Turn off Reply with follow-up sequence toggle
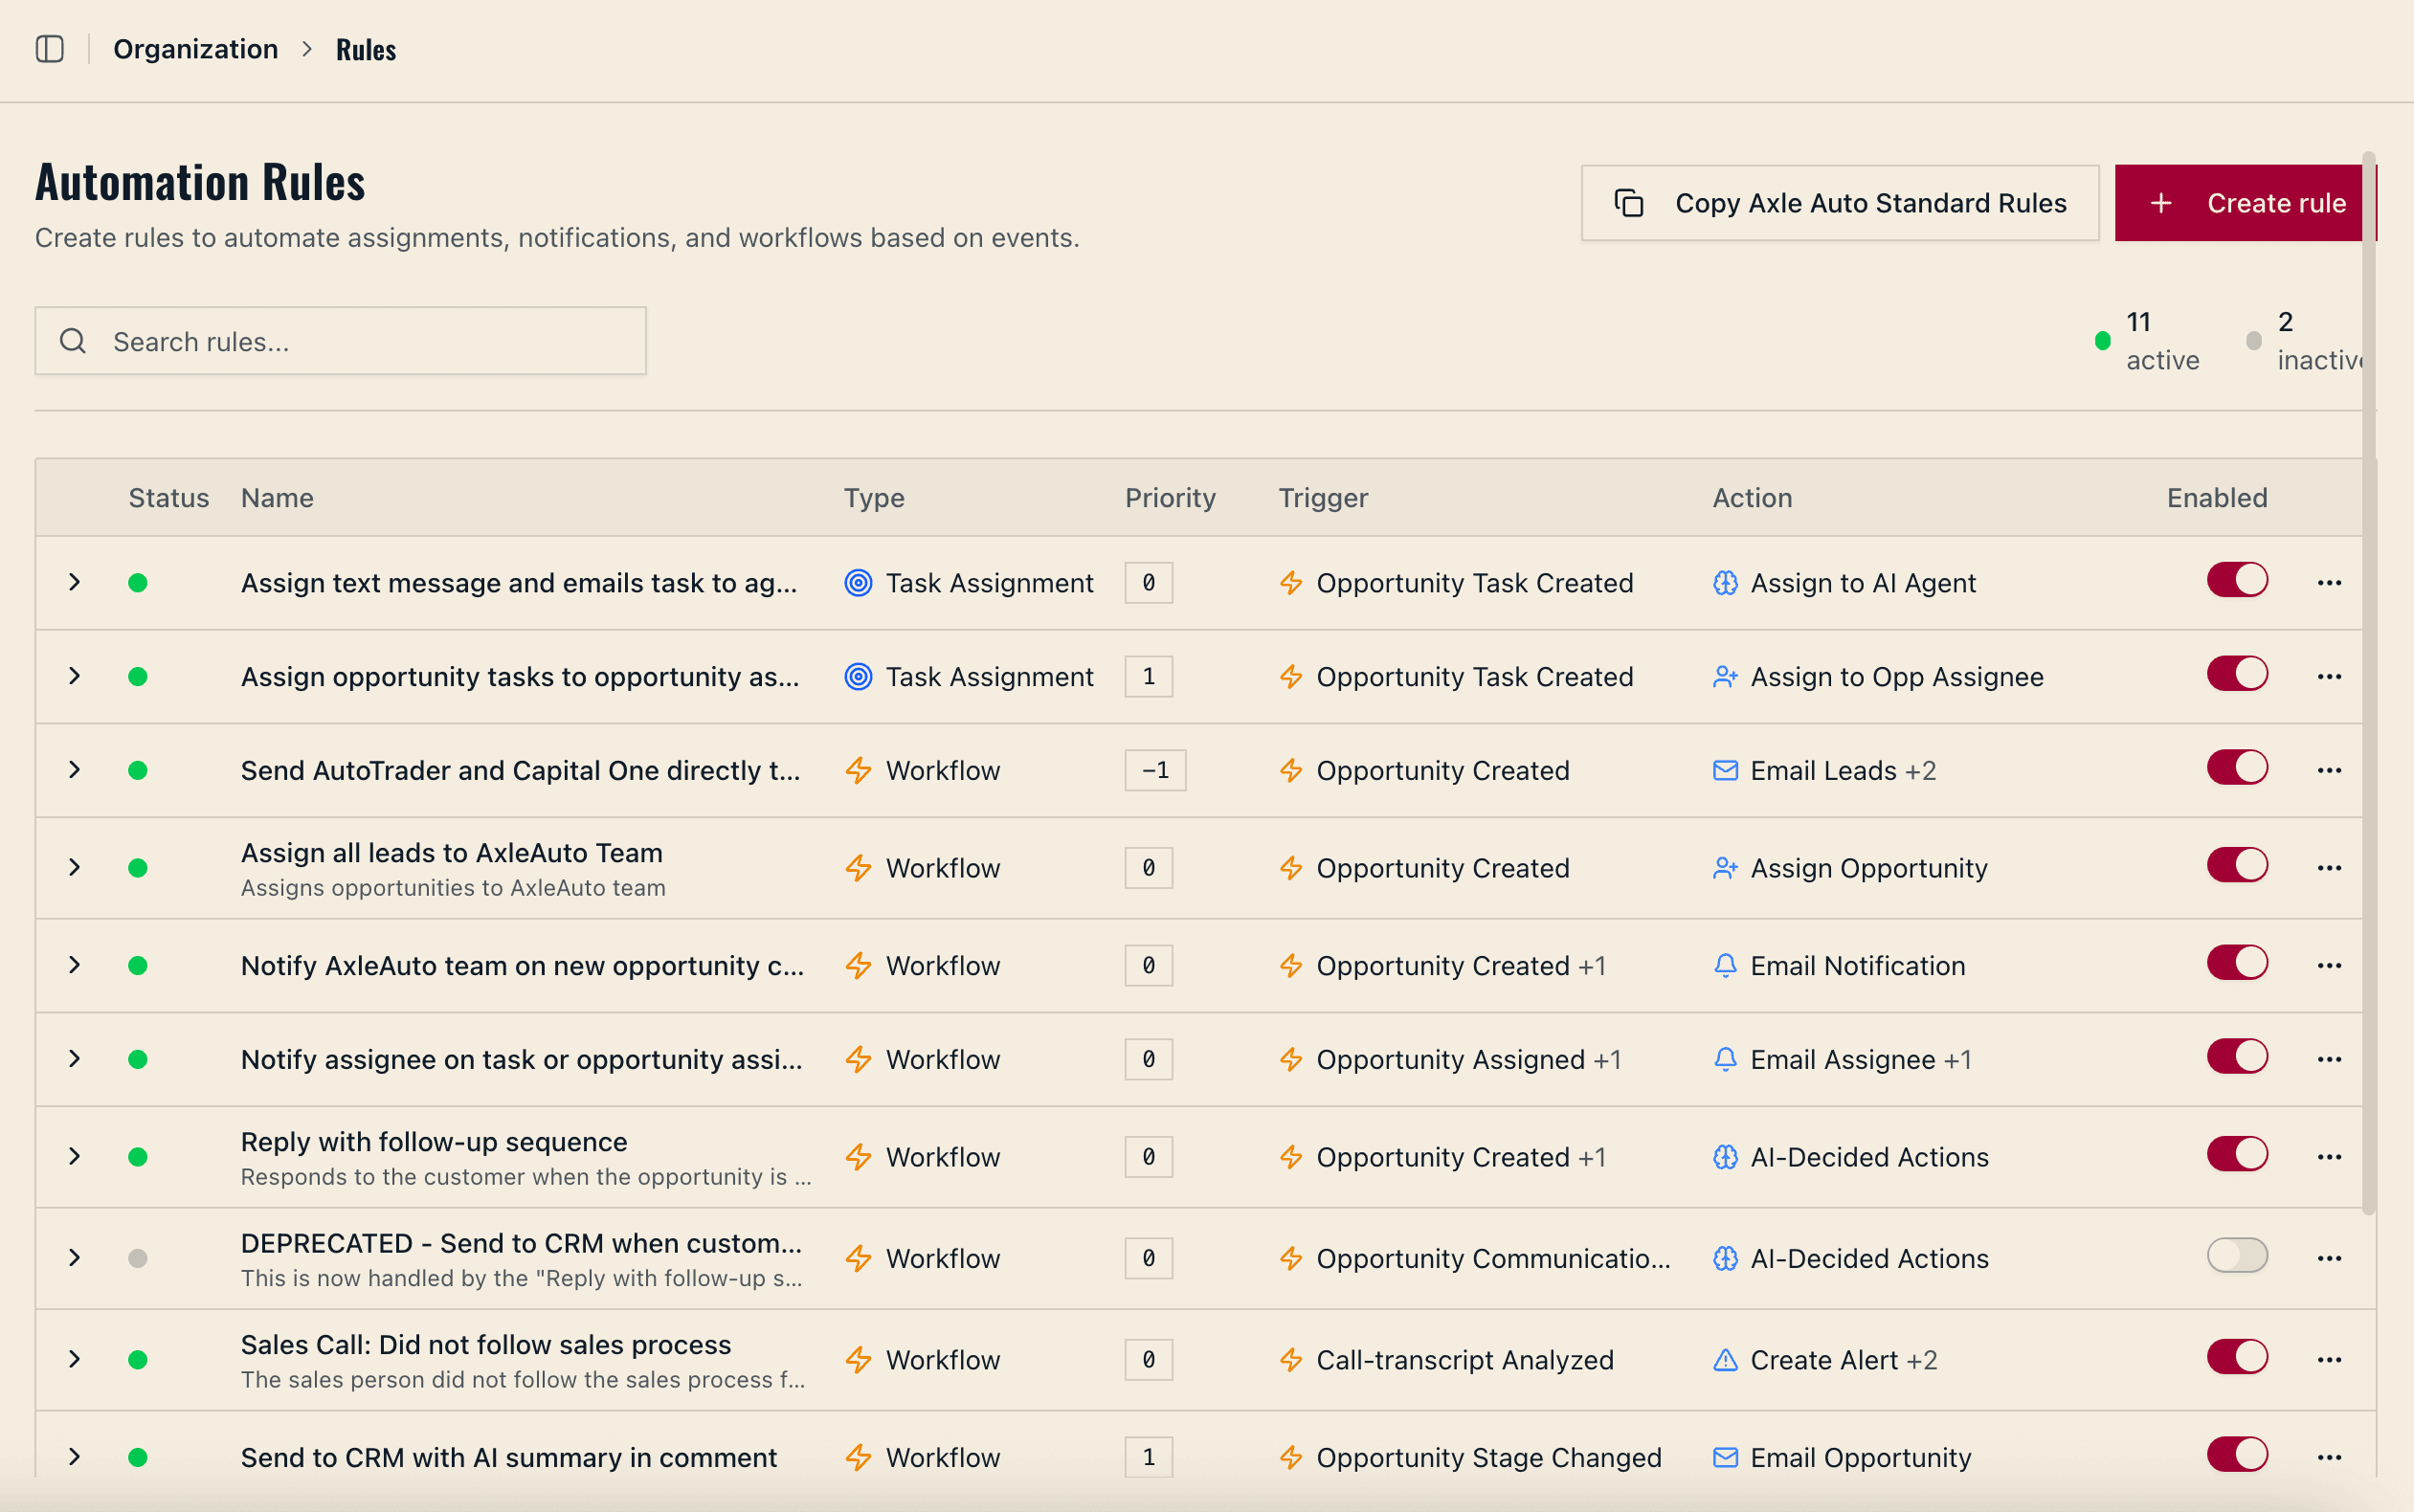This screenshot has height=1512, width=2414. pos(2237,1154)
